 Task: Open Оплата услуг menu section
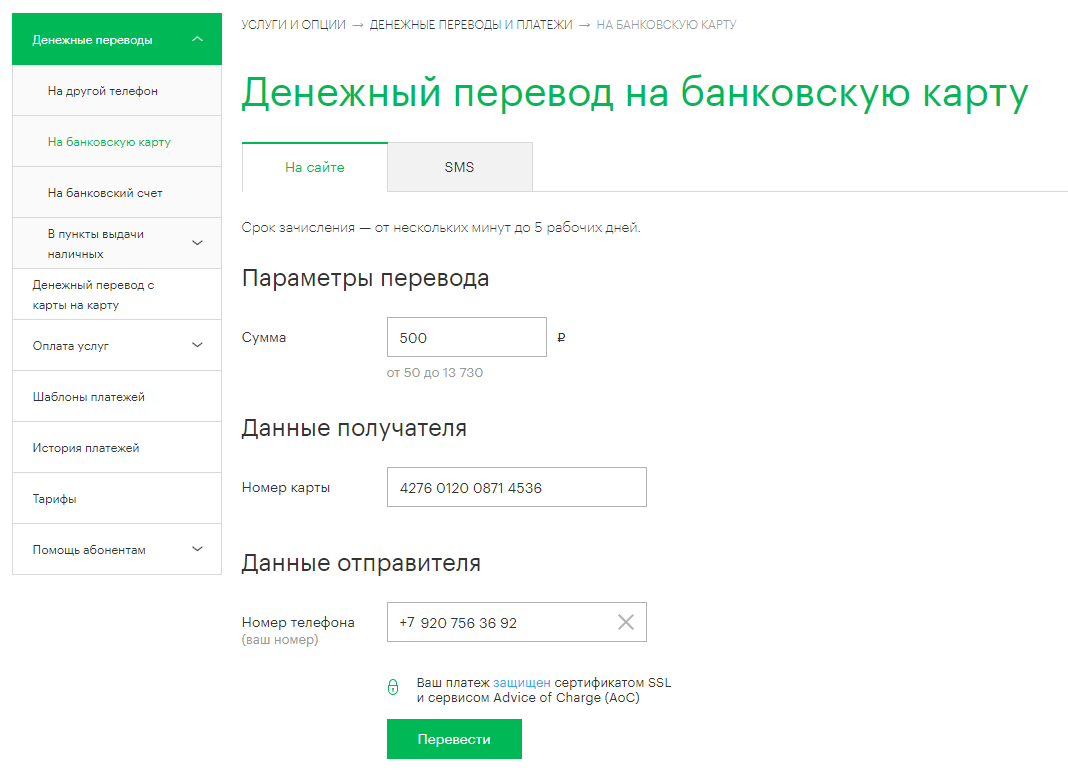point(117,345)
